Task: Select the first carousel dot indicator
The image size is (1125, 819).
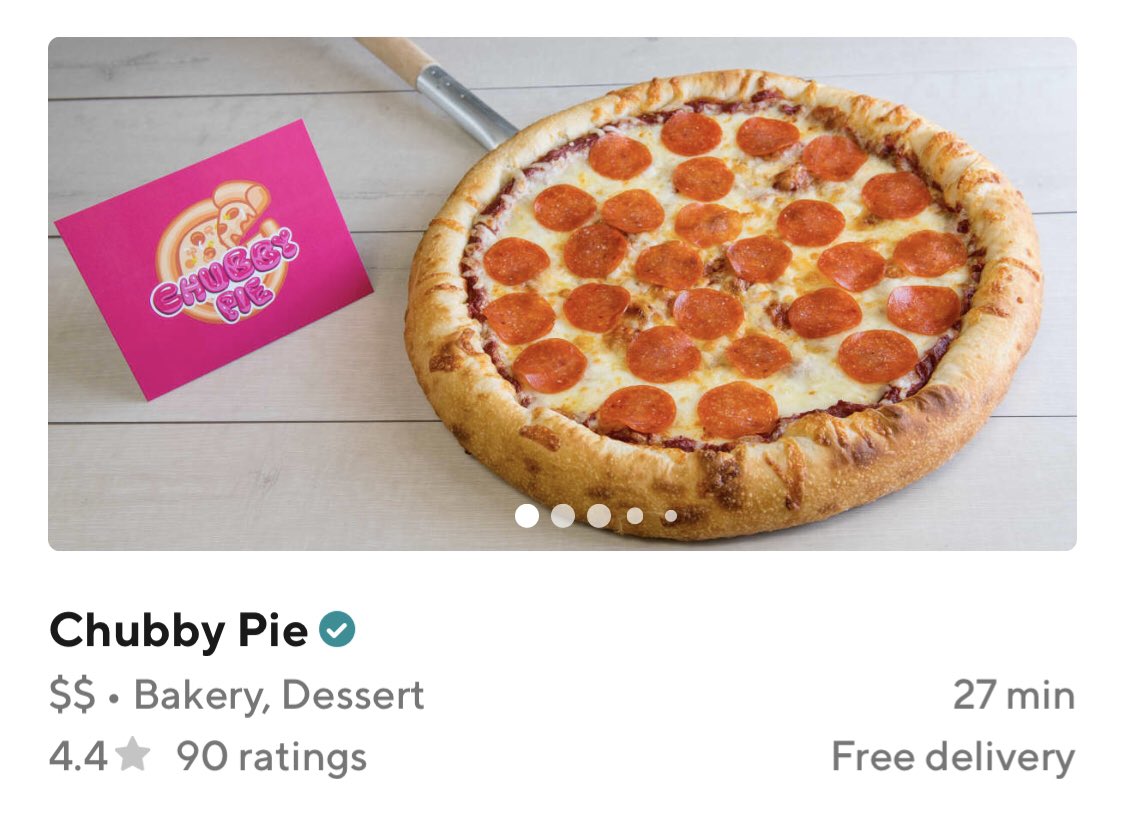Action: 527,516
